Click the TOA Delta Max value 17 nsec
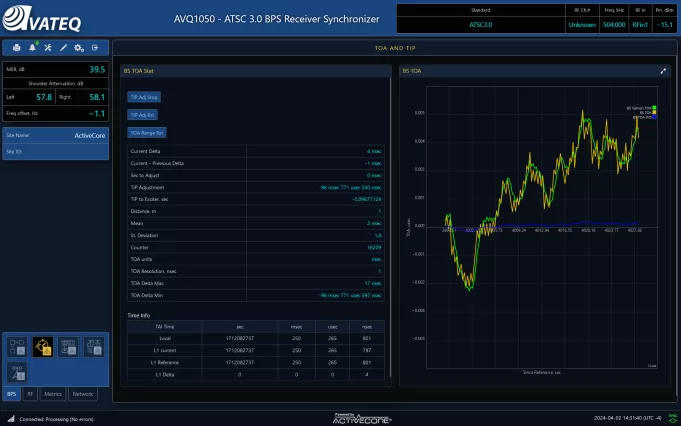This screenshot has height=426, width=681. point(373,283)
